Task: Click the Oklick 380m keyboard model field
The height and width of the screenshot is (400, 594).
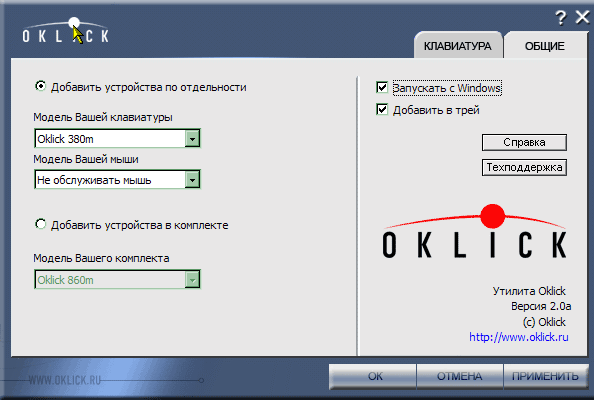Action: point(117,139)
